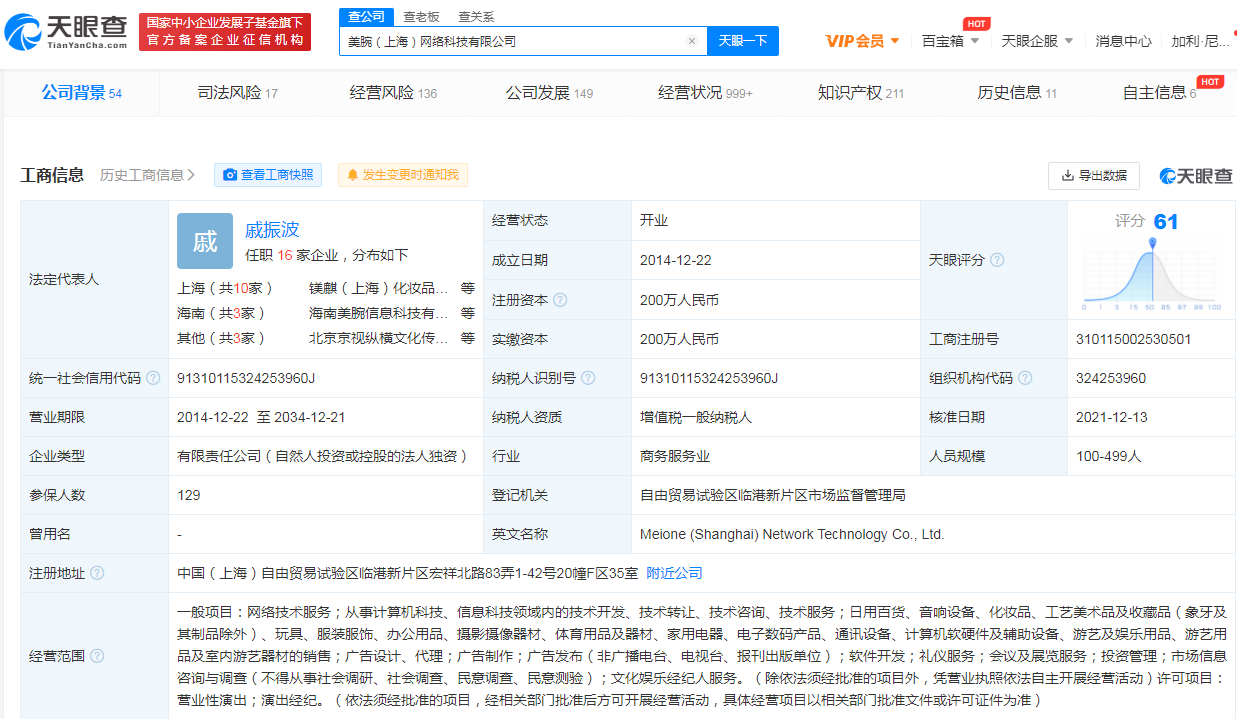Click 自由贸易试验区临港新片区市场监督管理局 text

[x=773, y=495]
